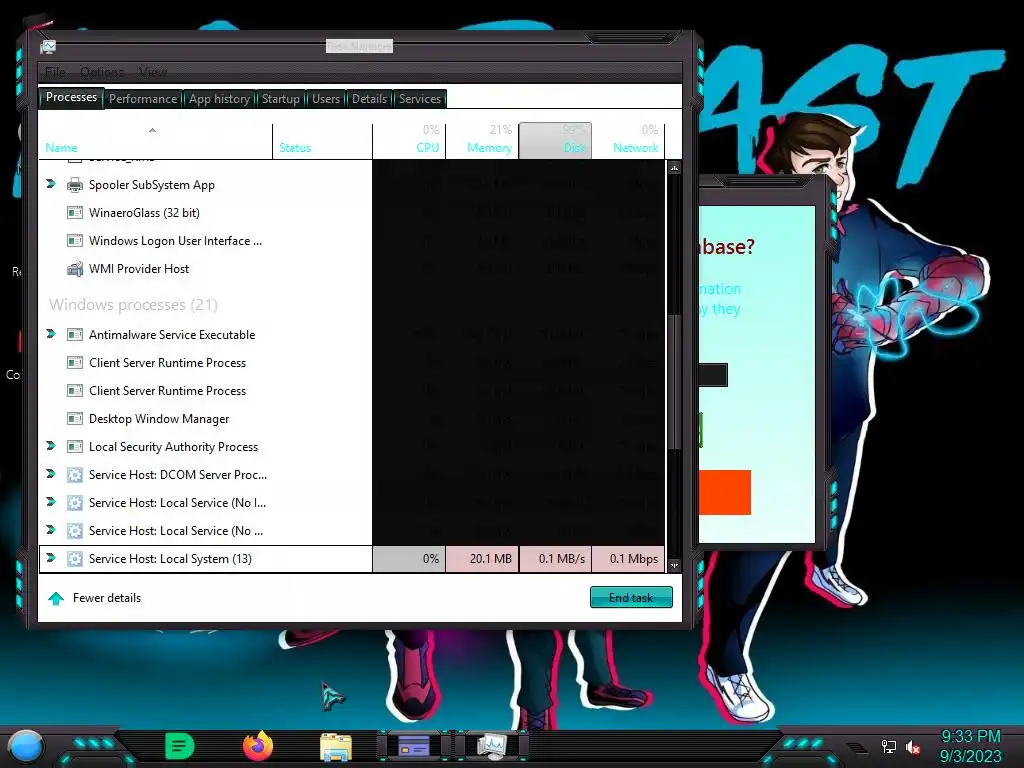This screenshot has width=1024, height=768.
Task: Launch Firefox from the taskbar
Action: [258, 746]
